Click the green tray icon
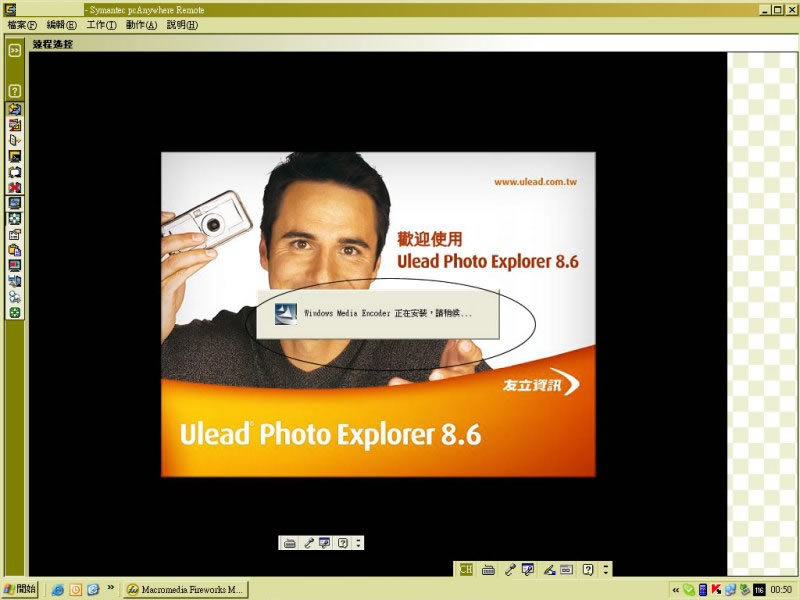The width and height of the screenshot is (800, 600). point(689,590)
